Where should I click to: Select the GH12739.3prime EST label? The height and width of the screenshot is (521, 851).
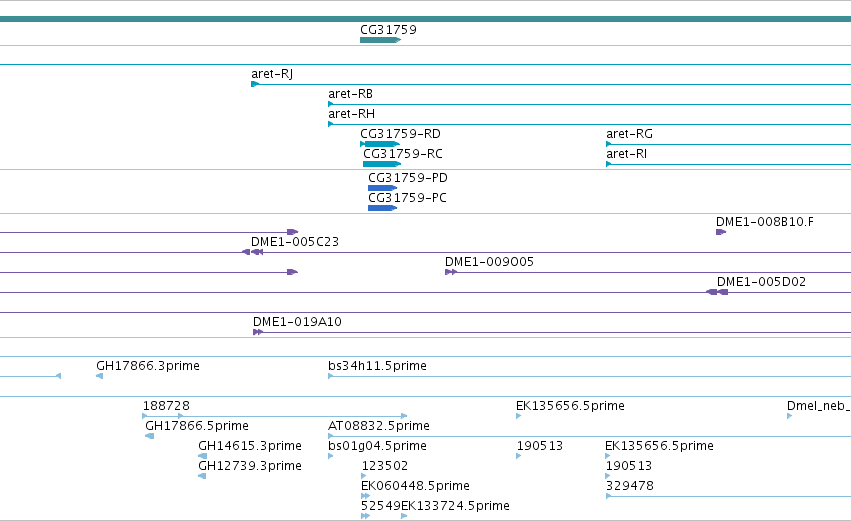pyautogui.click(x=250, y=466)
